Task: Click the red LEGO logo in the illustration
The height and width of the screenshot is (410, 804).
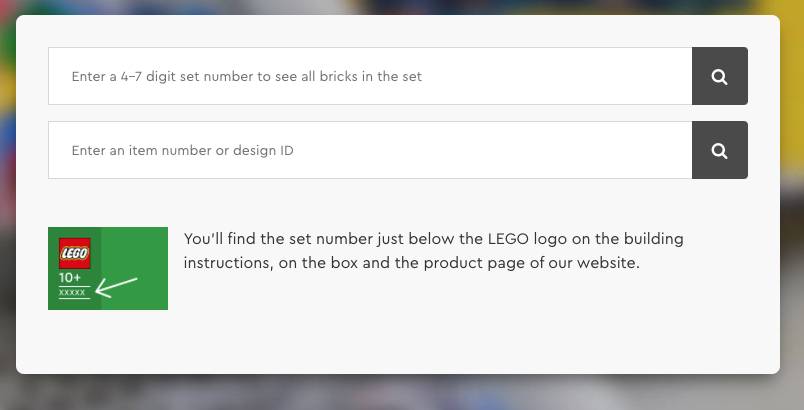Action: click(74, 253)
